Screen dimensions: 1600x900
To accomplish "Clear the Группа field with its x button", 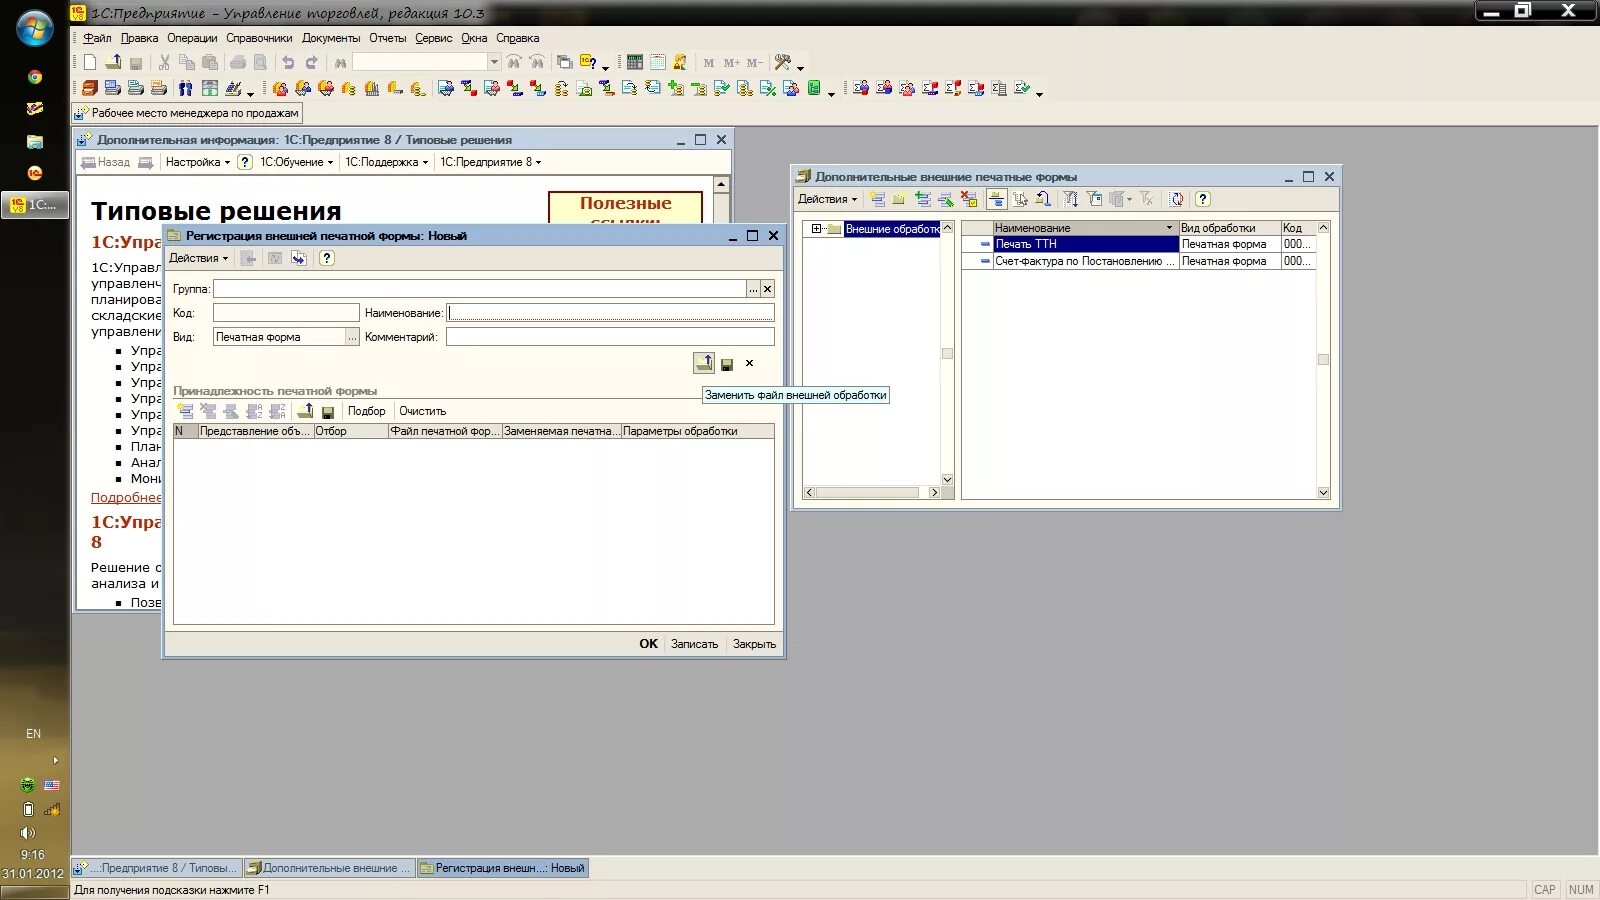I will [767, 289].
